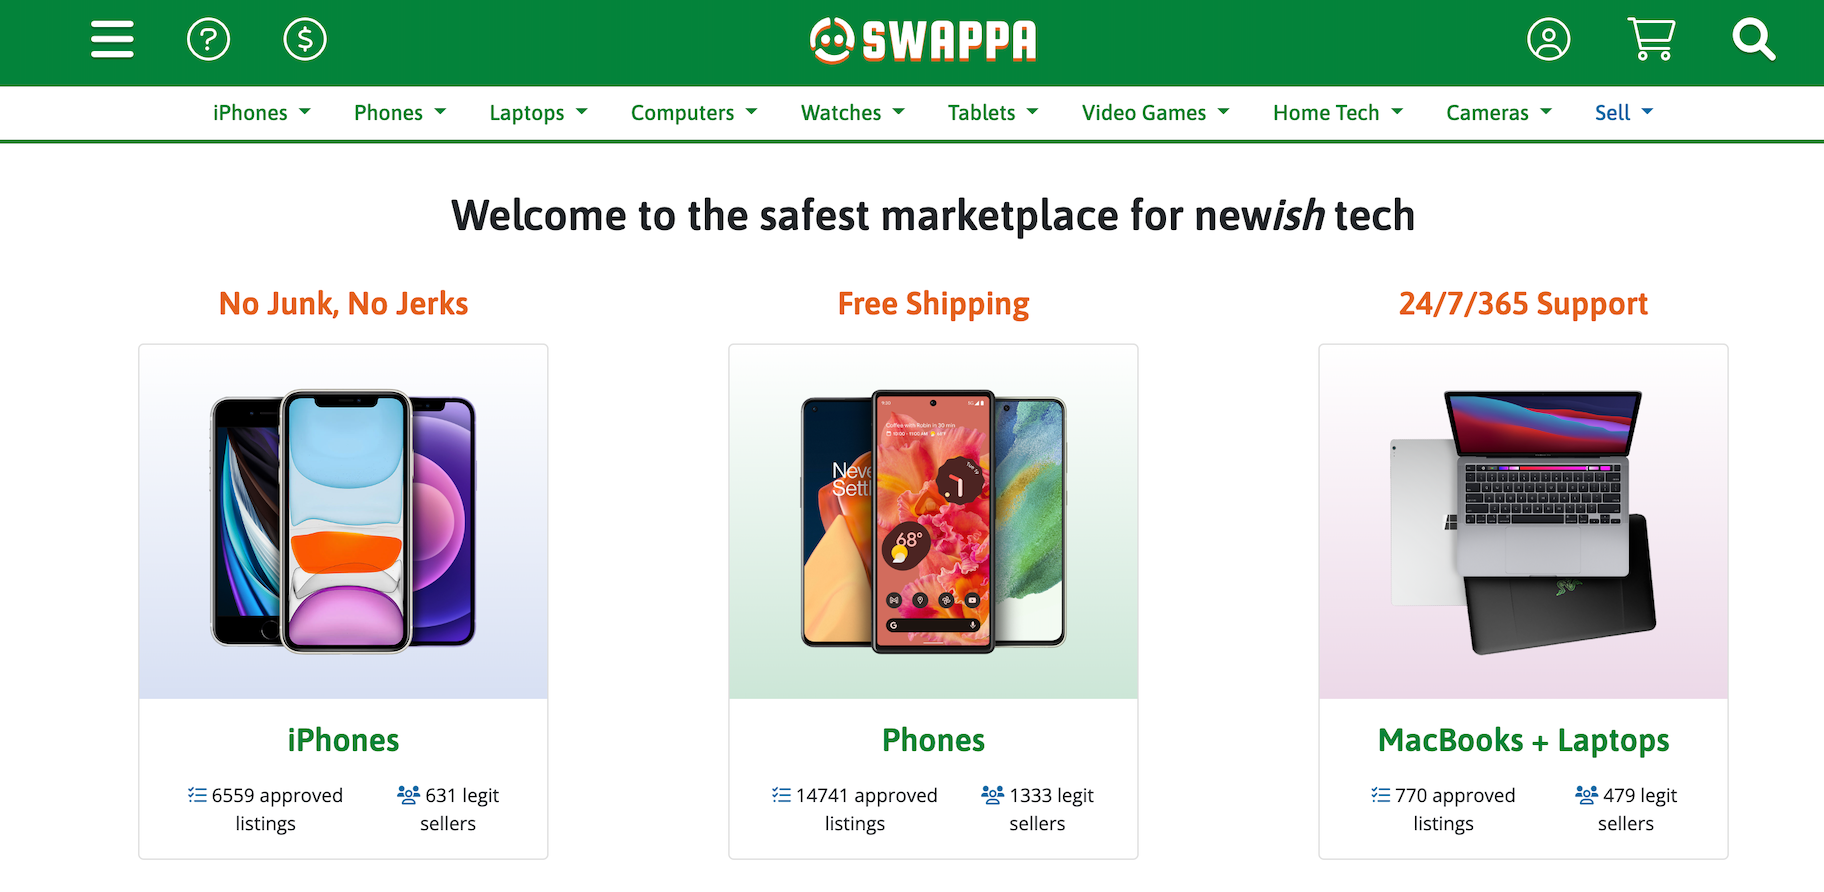Click the legit sellers people icon under Phones
Viewport: 1824px width, 892px height.
point(992,794)
